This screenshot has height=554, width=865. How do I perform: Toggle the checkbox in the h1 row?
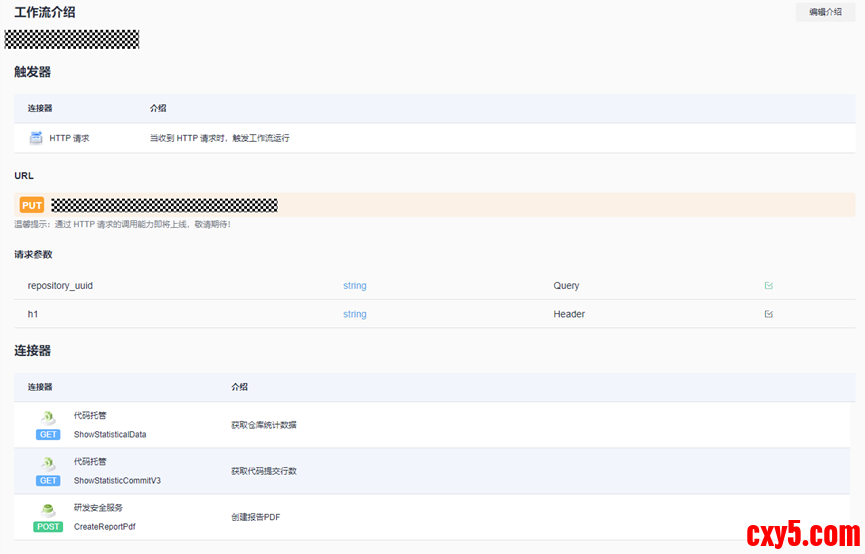click(768, 314)
